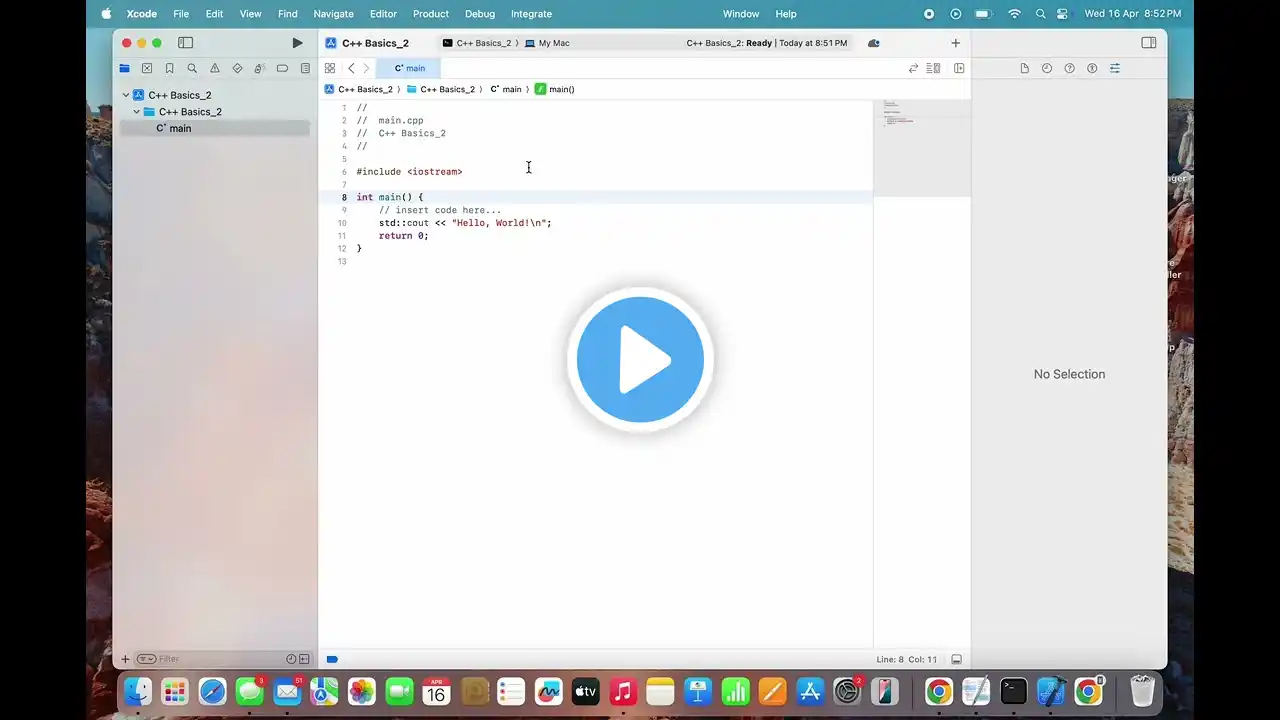Open the Debug menu
The height and width of the screenshot is (720, 1280).
pos(480,14)
